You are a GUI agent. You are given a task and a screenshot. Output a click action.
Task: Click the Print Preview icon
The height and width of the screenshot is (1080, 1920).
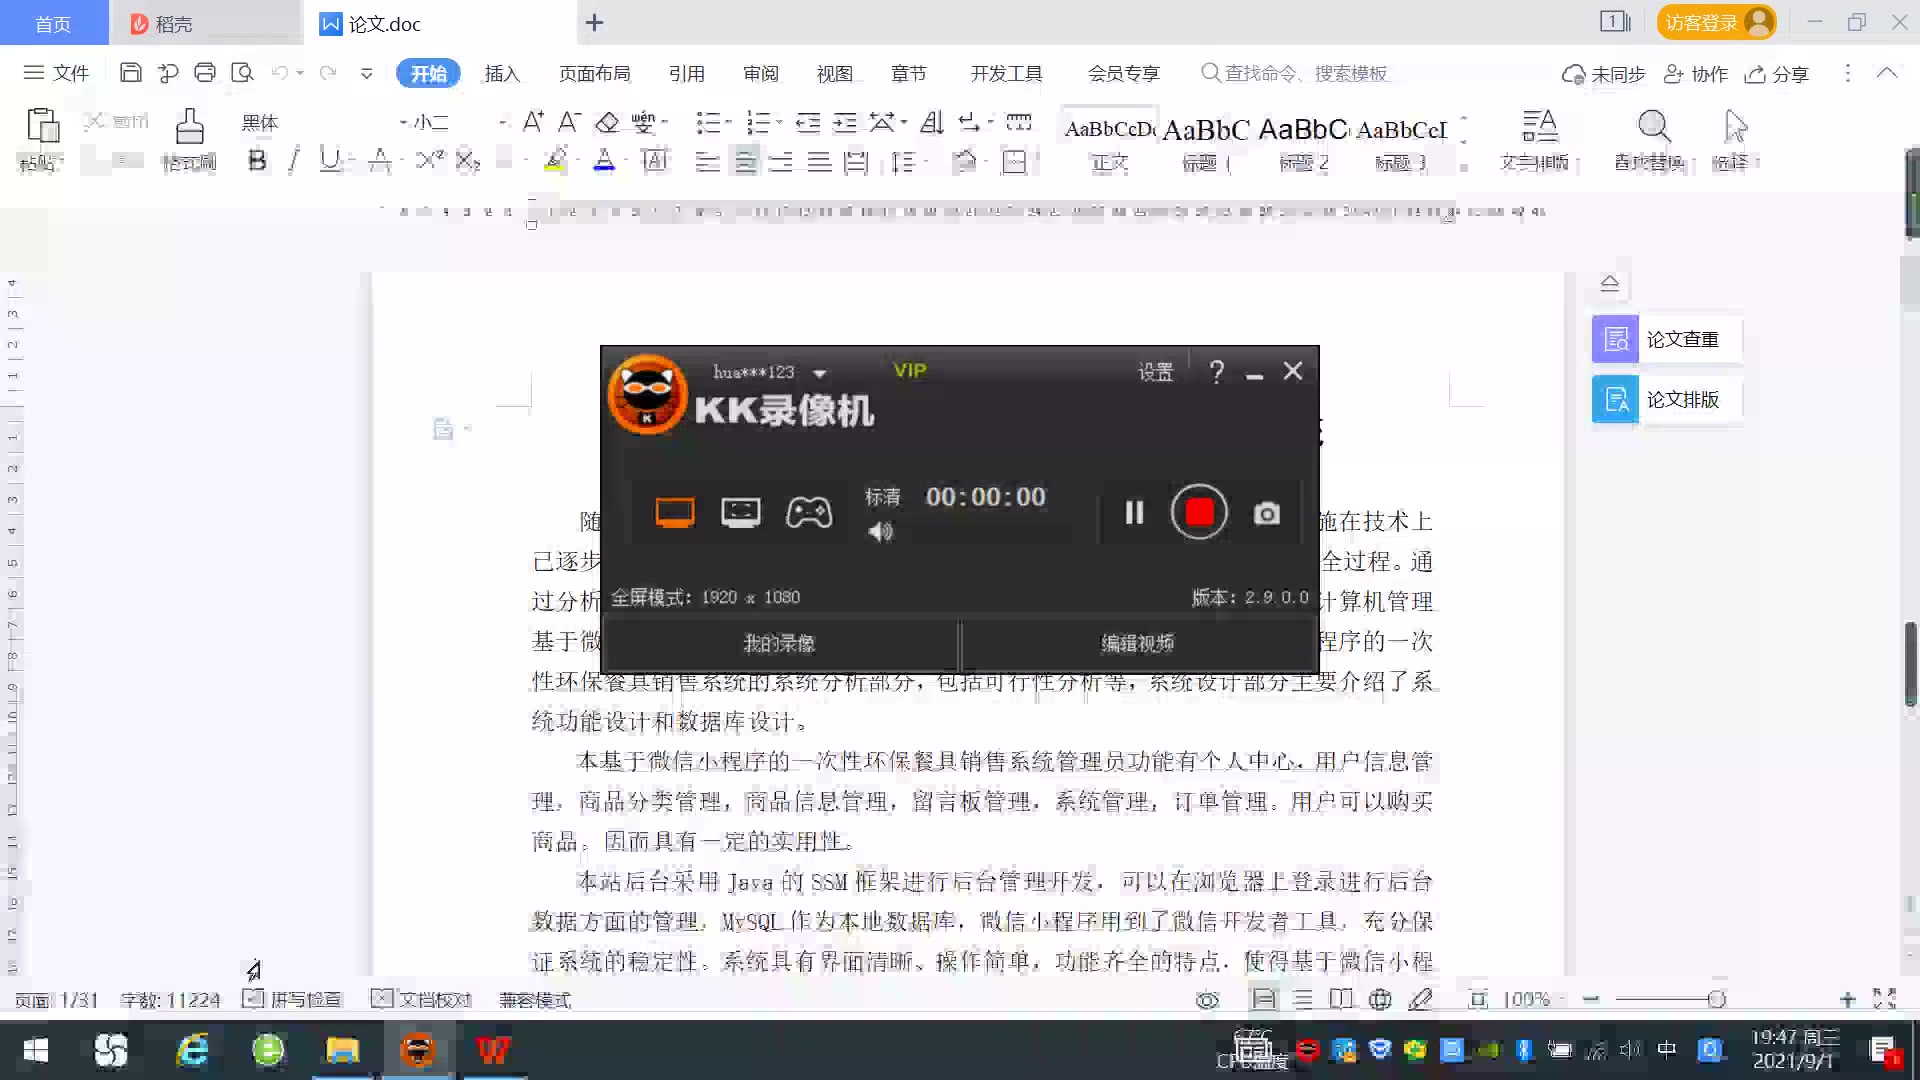[242, 73]
